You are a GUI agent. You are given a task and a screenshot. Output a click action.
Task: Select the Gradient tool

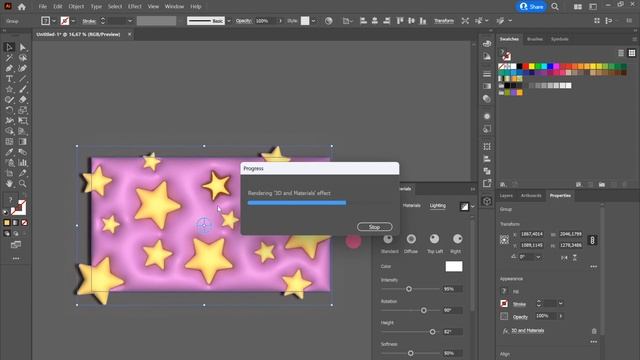(22, 142)
